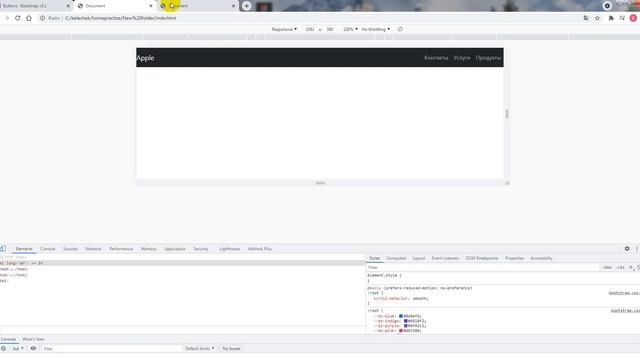Open the Default levels dropdown
This screenshot has height=360, width=640.
point(200,349)
